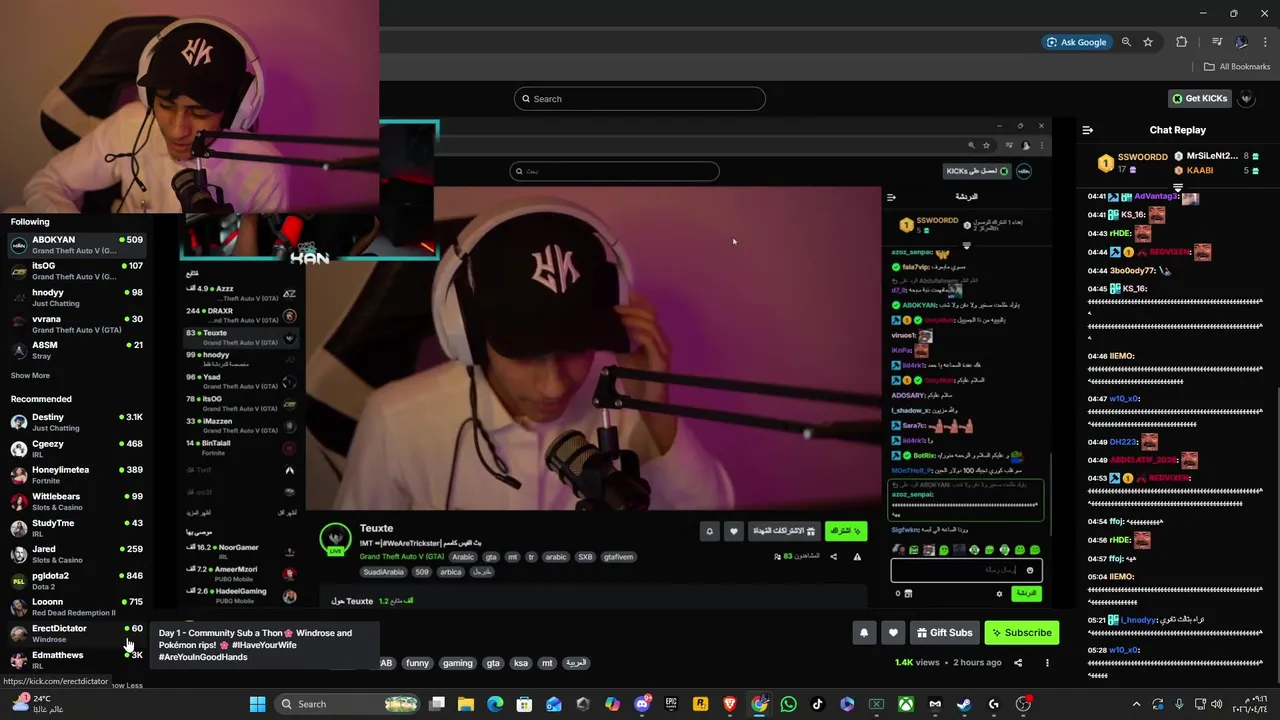The image size is (1280, 720).
Task: Switch to Chrome on the taskbar
Action: pos(760,704)
